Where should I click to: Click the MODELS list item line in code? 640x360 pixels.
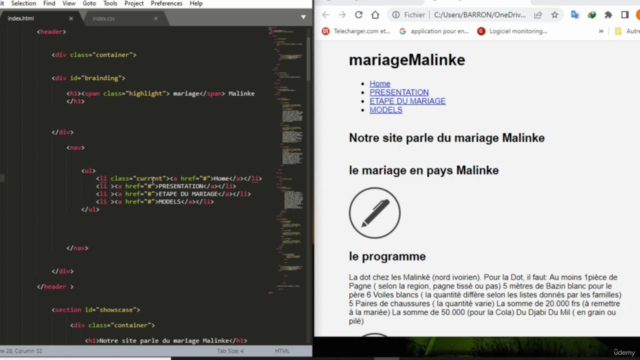(x=155, y=202)
